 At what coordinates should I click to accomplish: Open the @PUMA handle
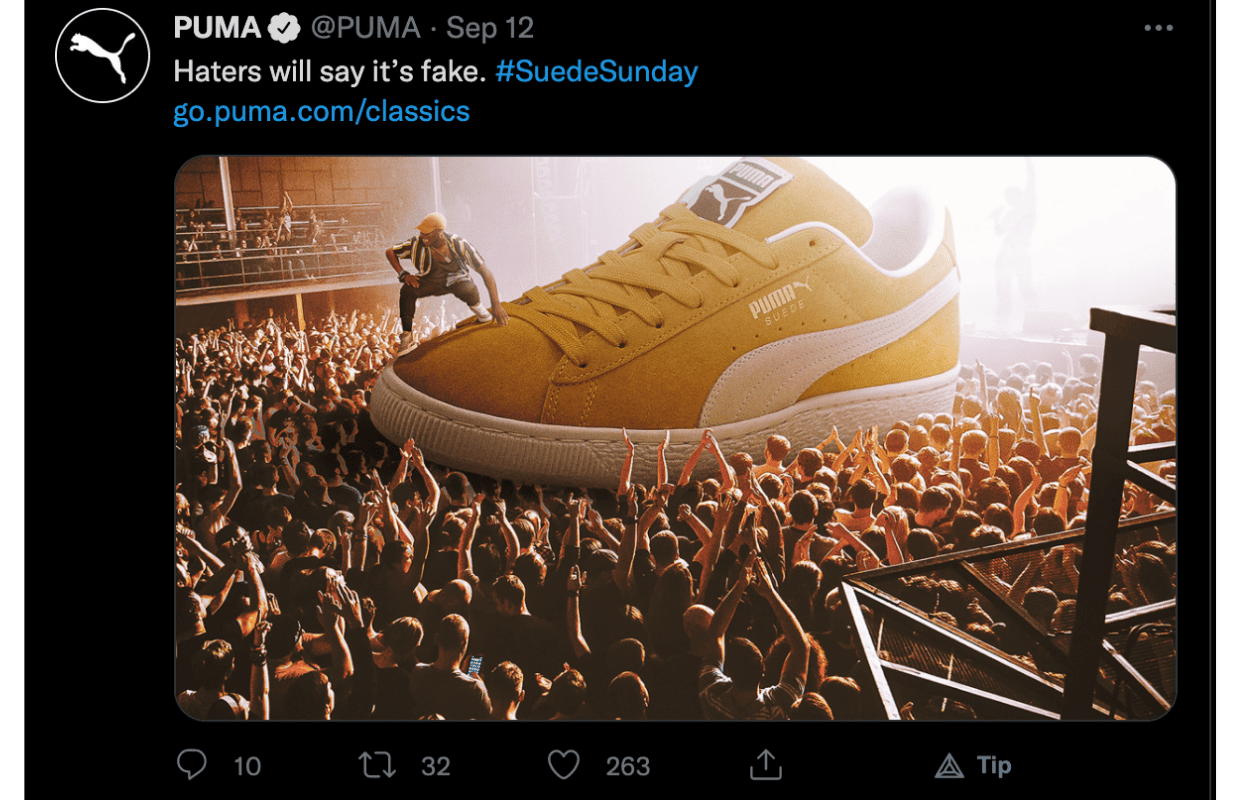(x=365, y=28)
